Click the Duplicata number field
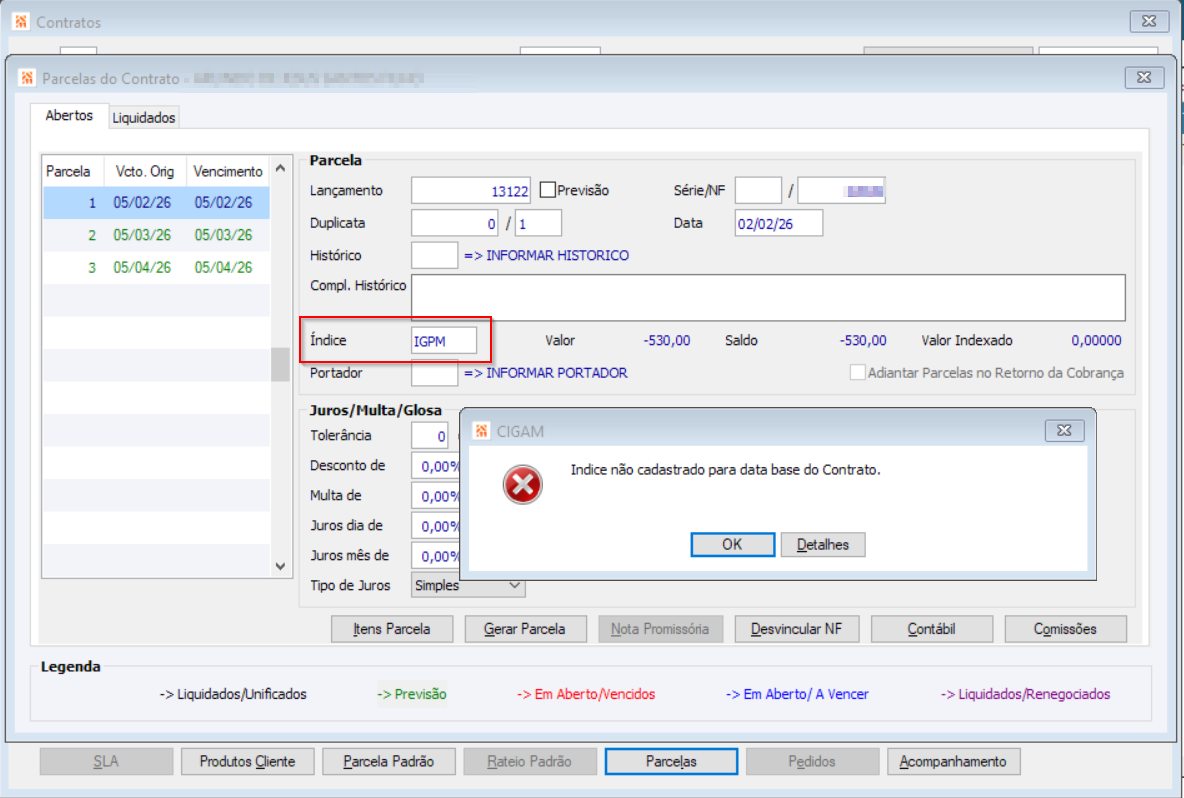 [455, 223]
